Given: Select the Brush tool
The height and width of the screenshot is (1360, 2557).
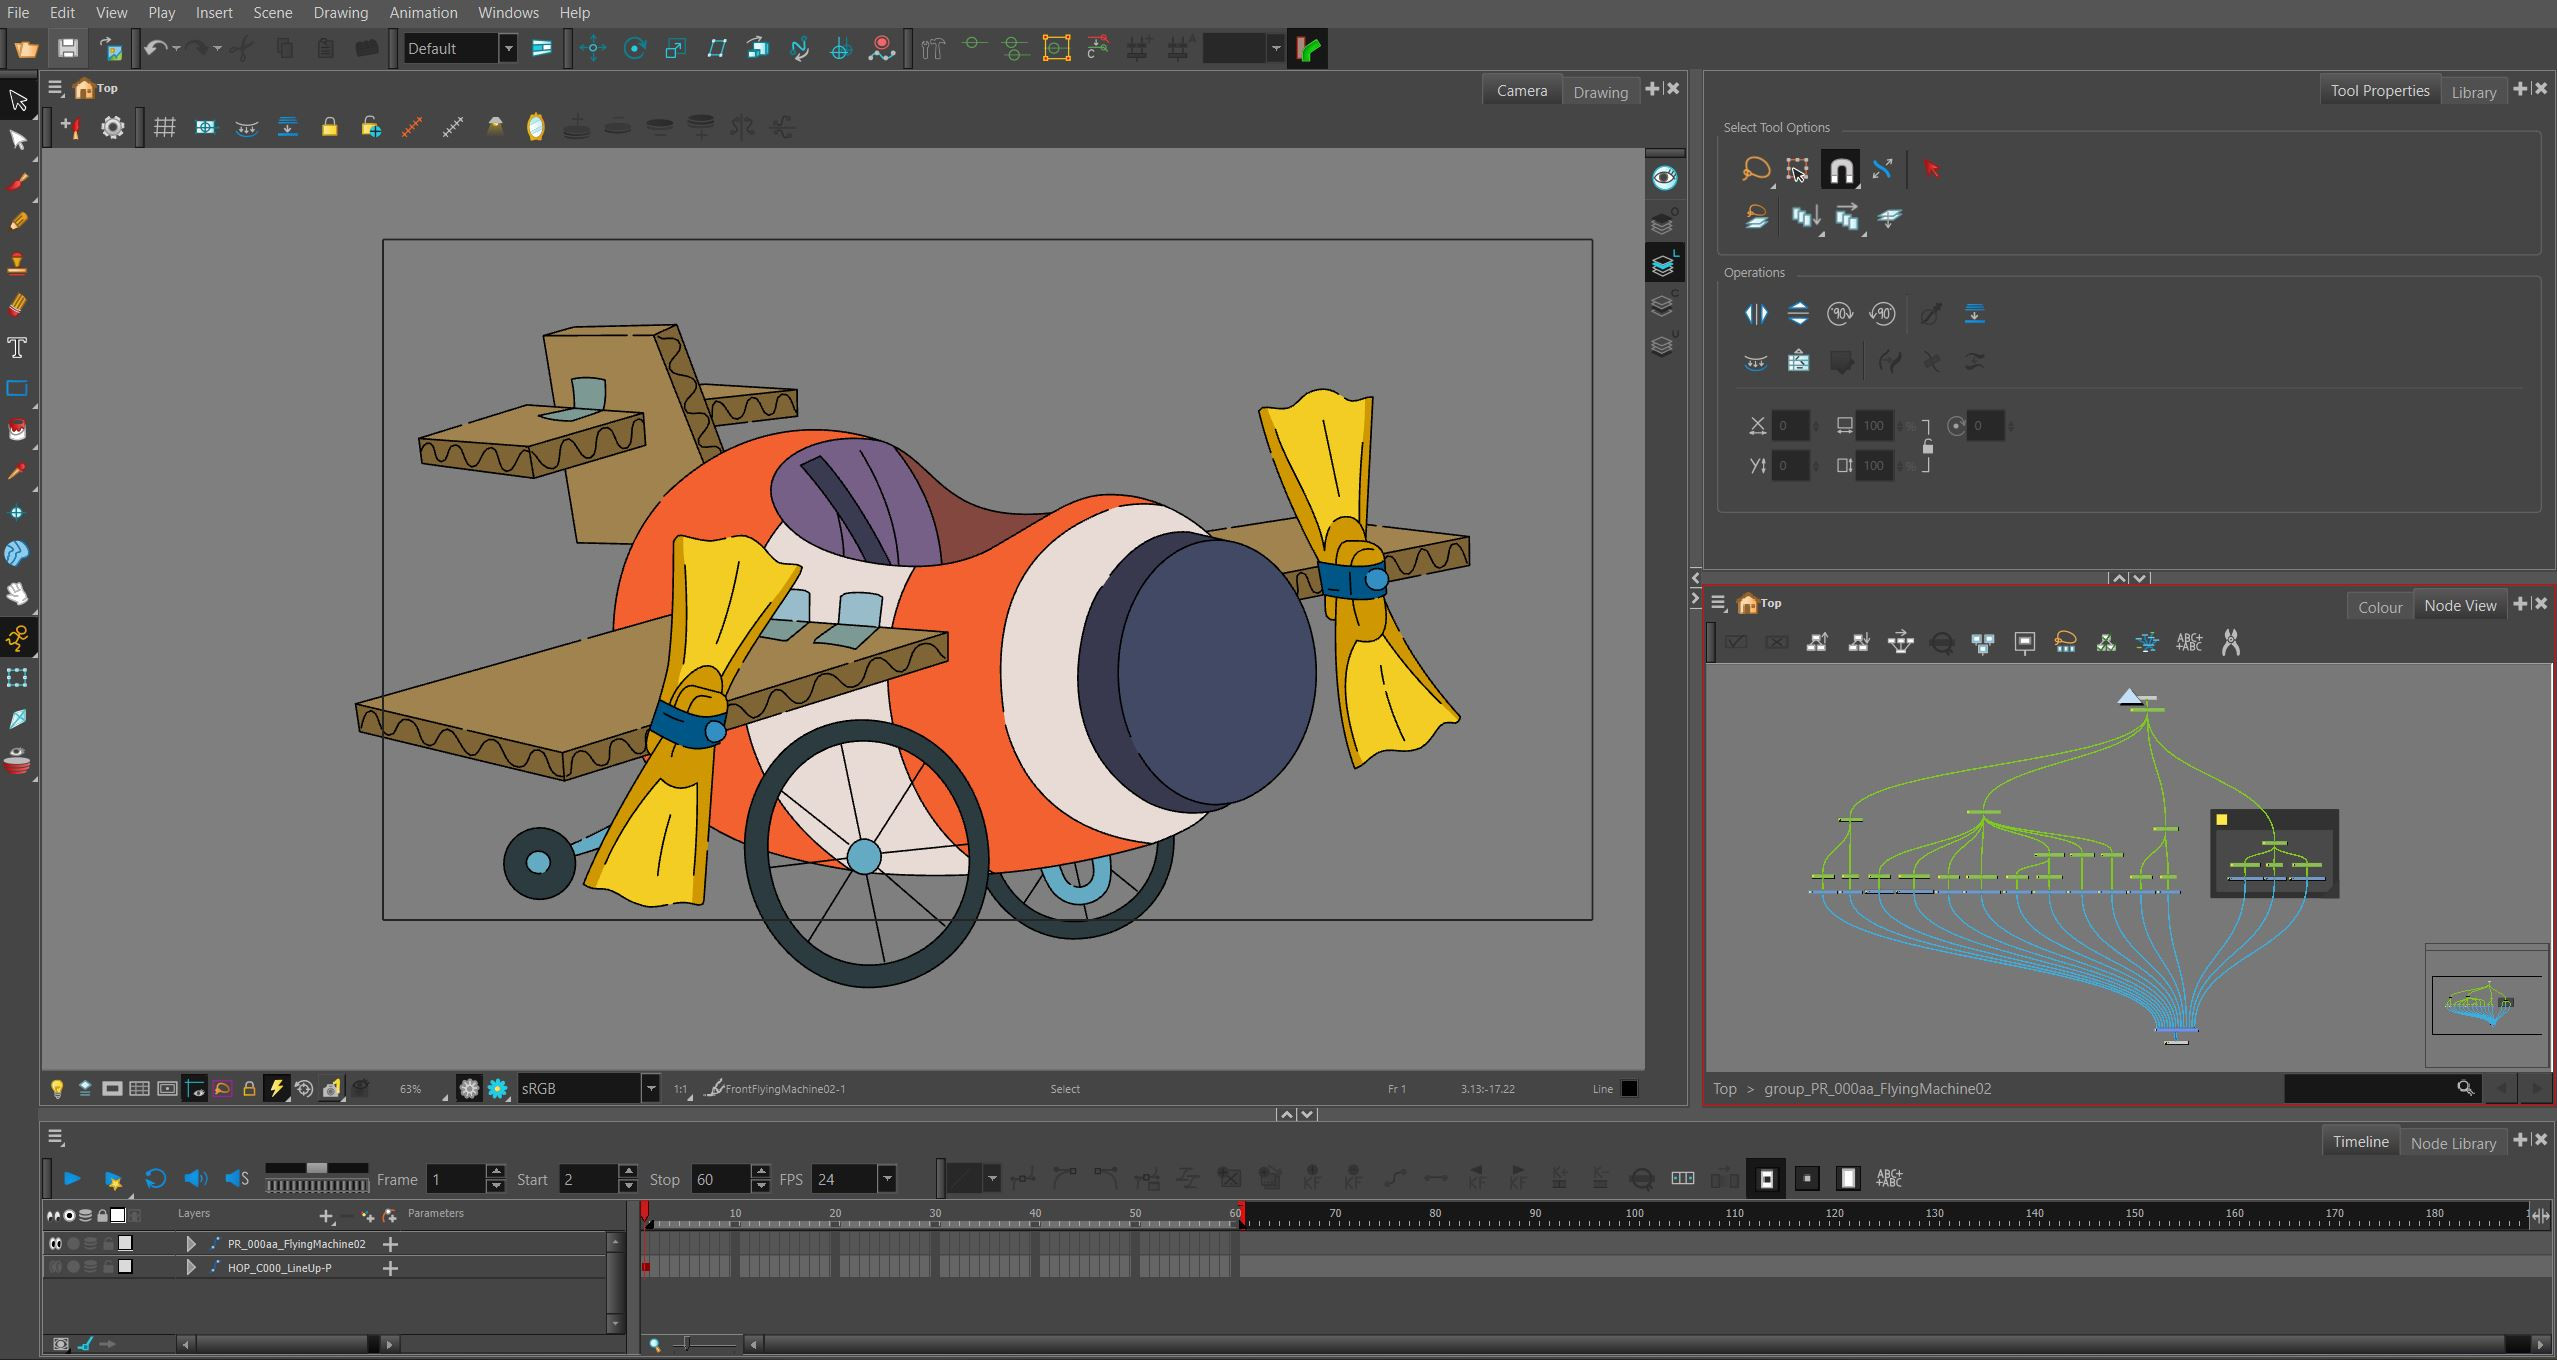Looking at the screenshot, I should click(x=18, y=182).
